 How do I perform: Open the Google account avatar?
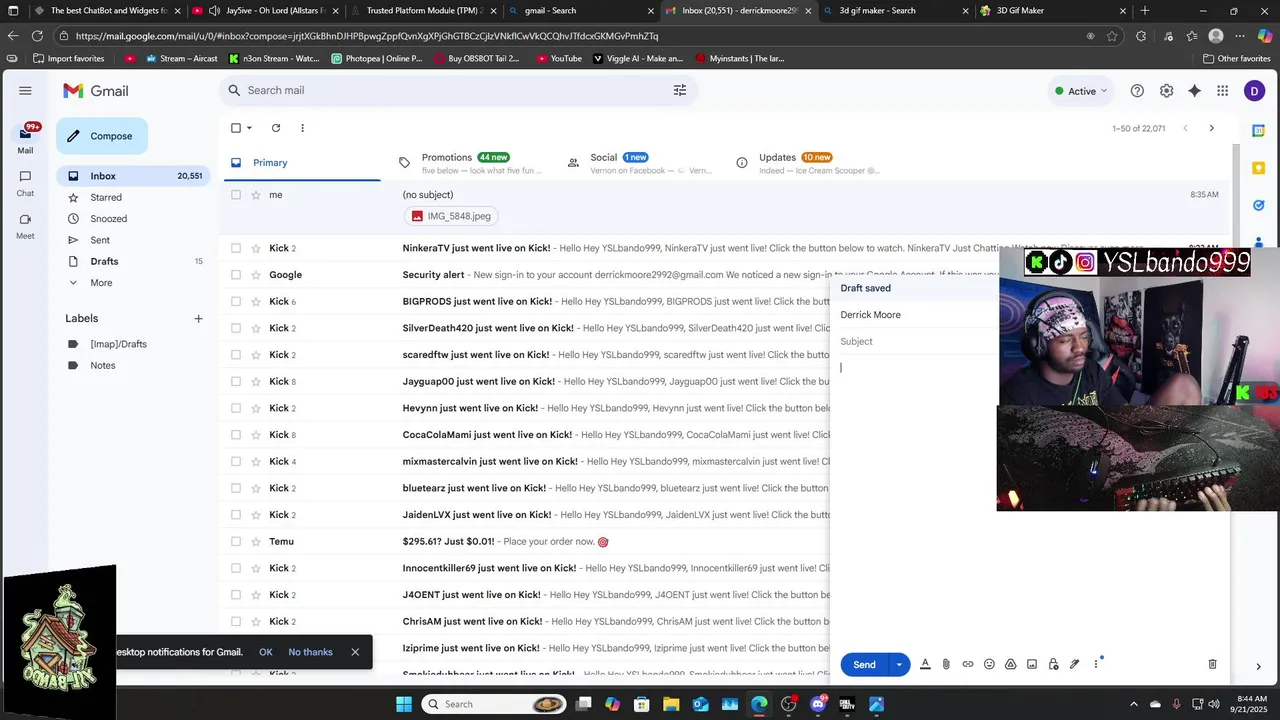[x=1254, y=91]
